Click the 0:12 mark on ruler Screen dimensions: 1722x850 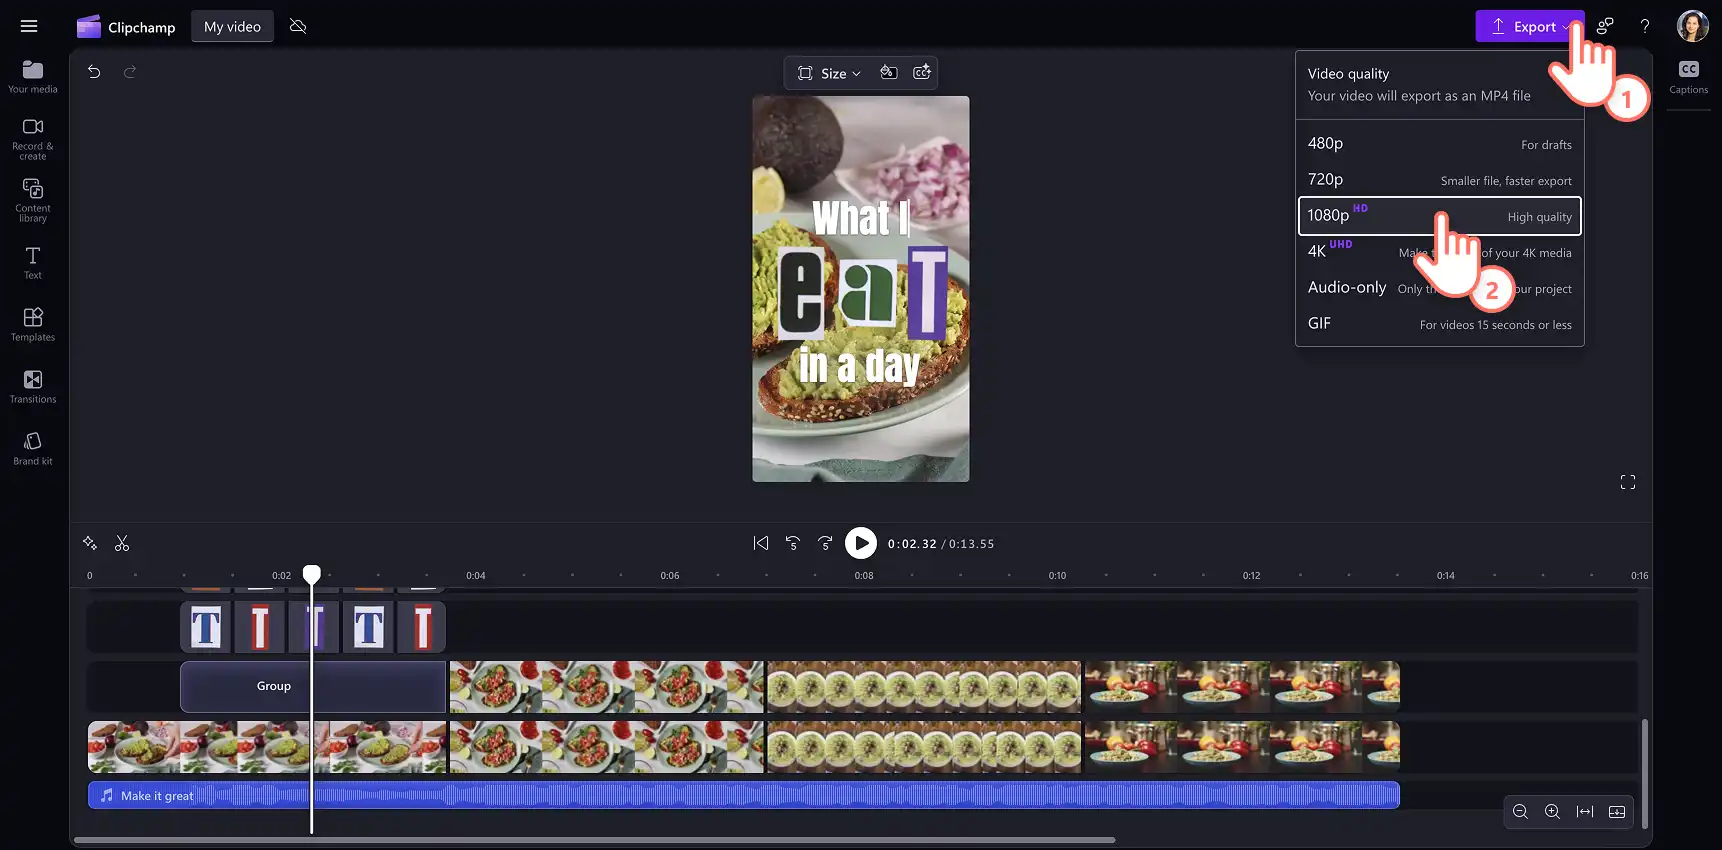click(x=1252, y=575)
